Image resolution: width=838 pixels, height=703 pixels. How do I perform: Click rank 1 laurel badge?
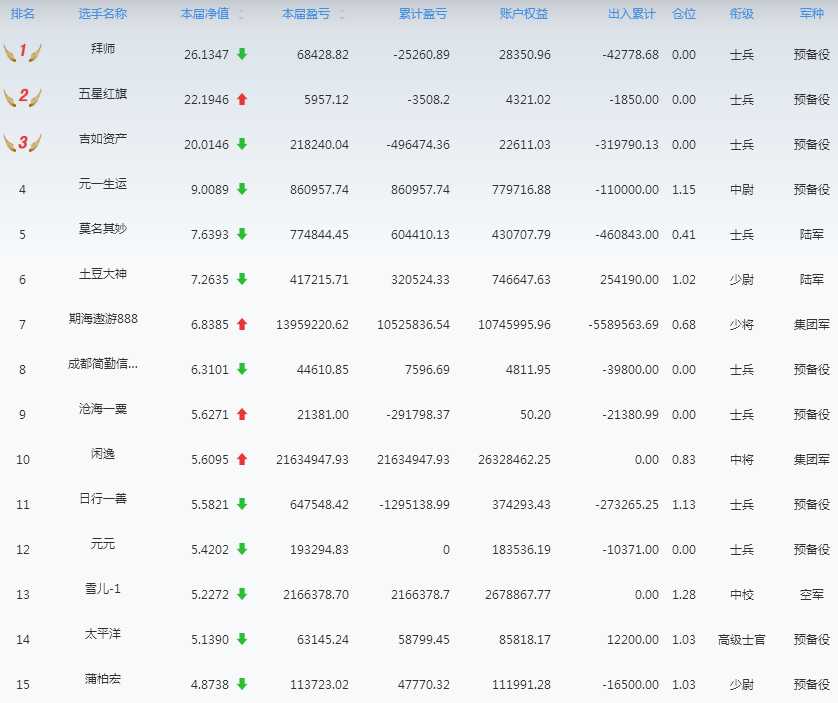[x=22, y=52]
